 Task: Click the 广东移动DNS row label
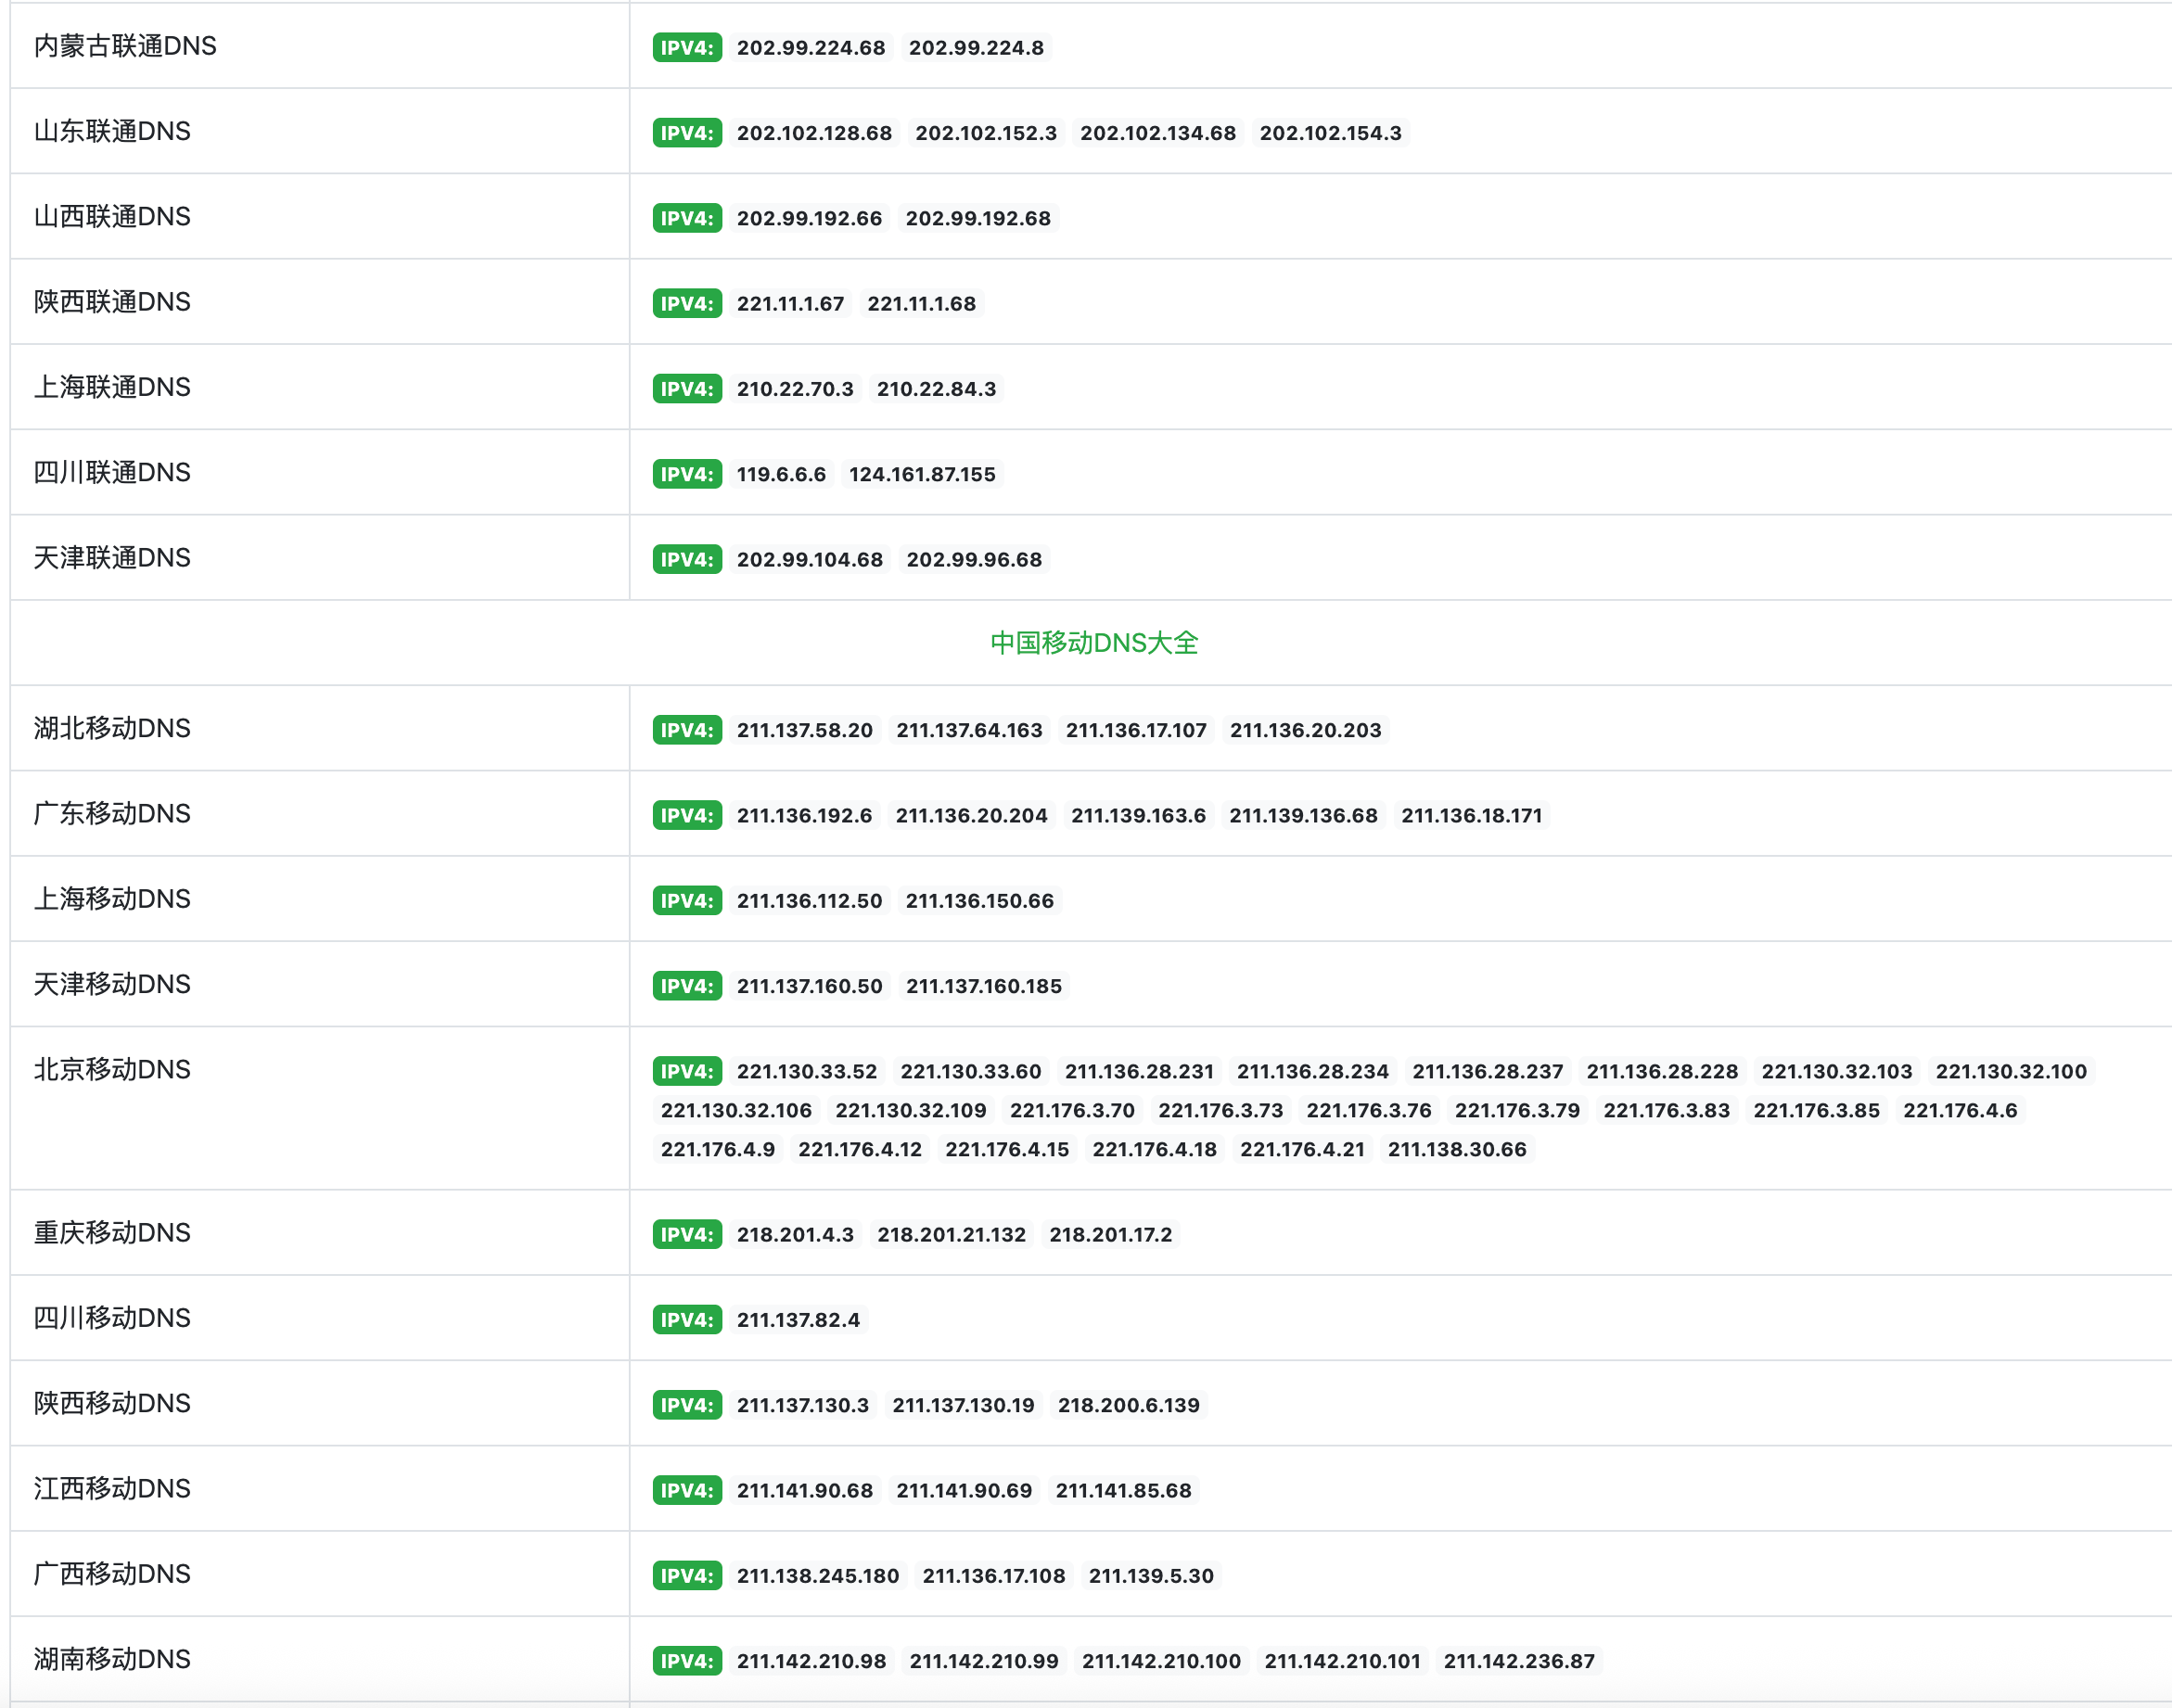pos(112,814)
